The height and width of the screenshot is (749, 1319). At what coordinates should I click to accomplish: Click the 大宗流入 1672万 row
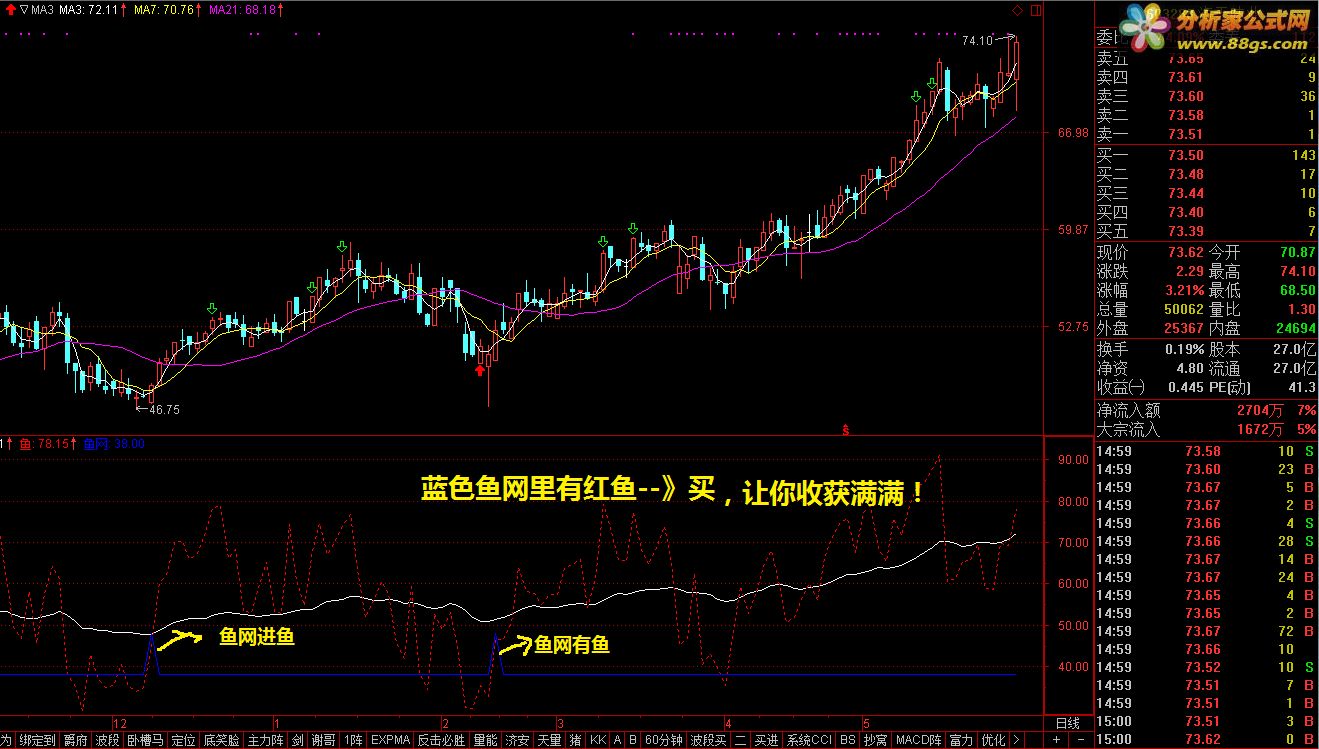click(1207, 429)
